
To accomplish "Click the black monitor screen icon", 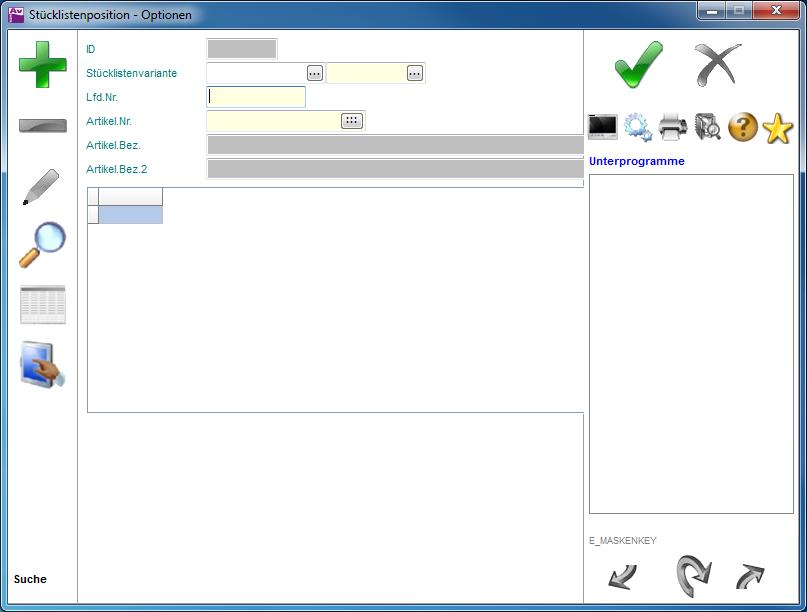I will tap(603, 127).
